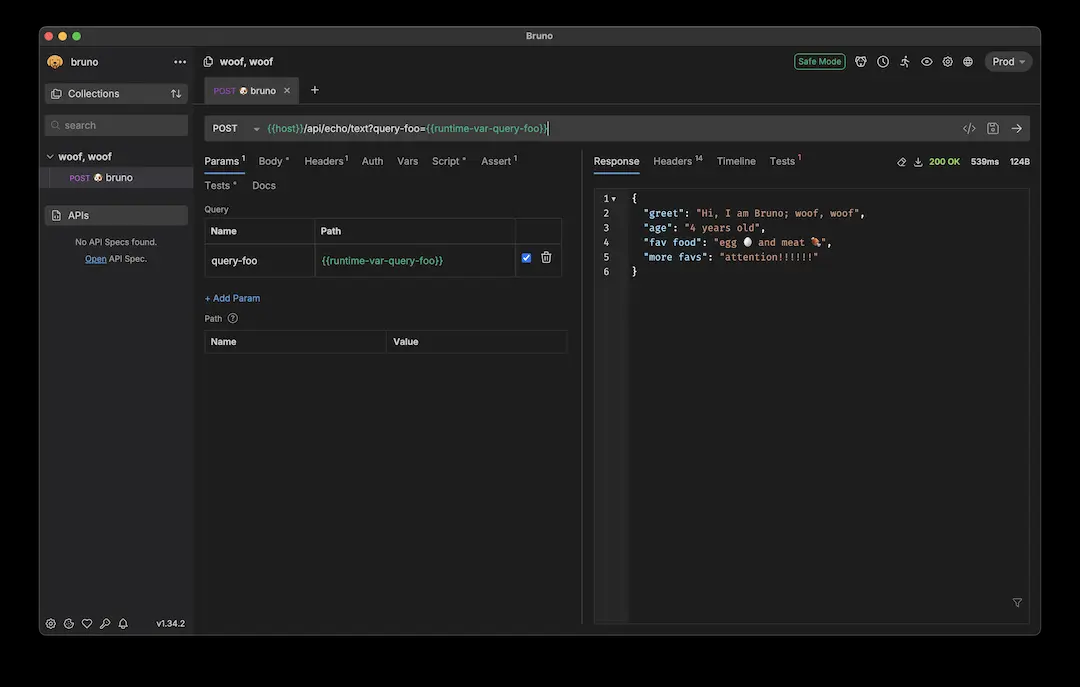This screenshot has width=1080, height=687.
Task: Uncheck the query-foo parameter checkbox
Action: point(526,258)
